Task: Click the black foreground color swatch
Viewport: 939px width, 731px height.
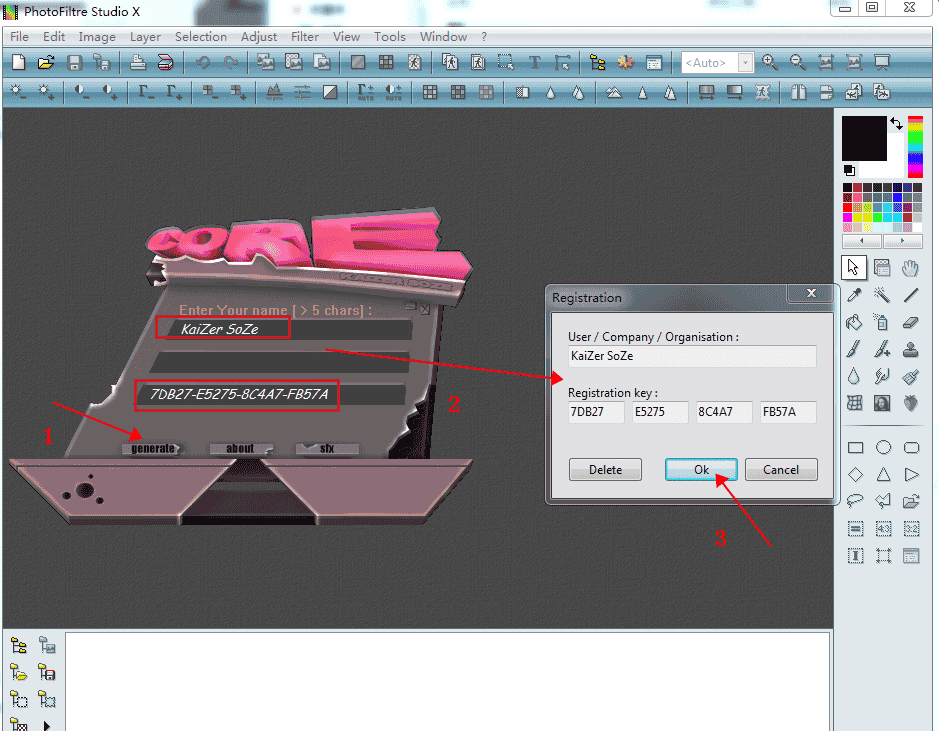Action: [x=864, y=138]
